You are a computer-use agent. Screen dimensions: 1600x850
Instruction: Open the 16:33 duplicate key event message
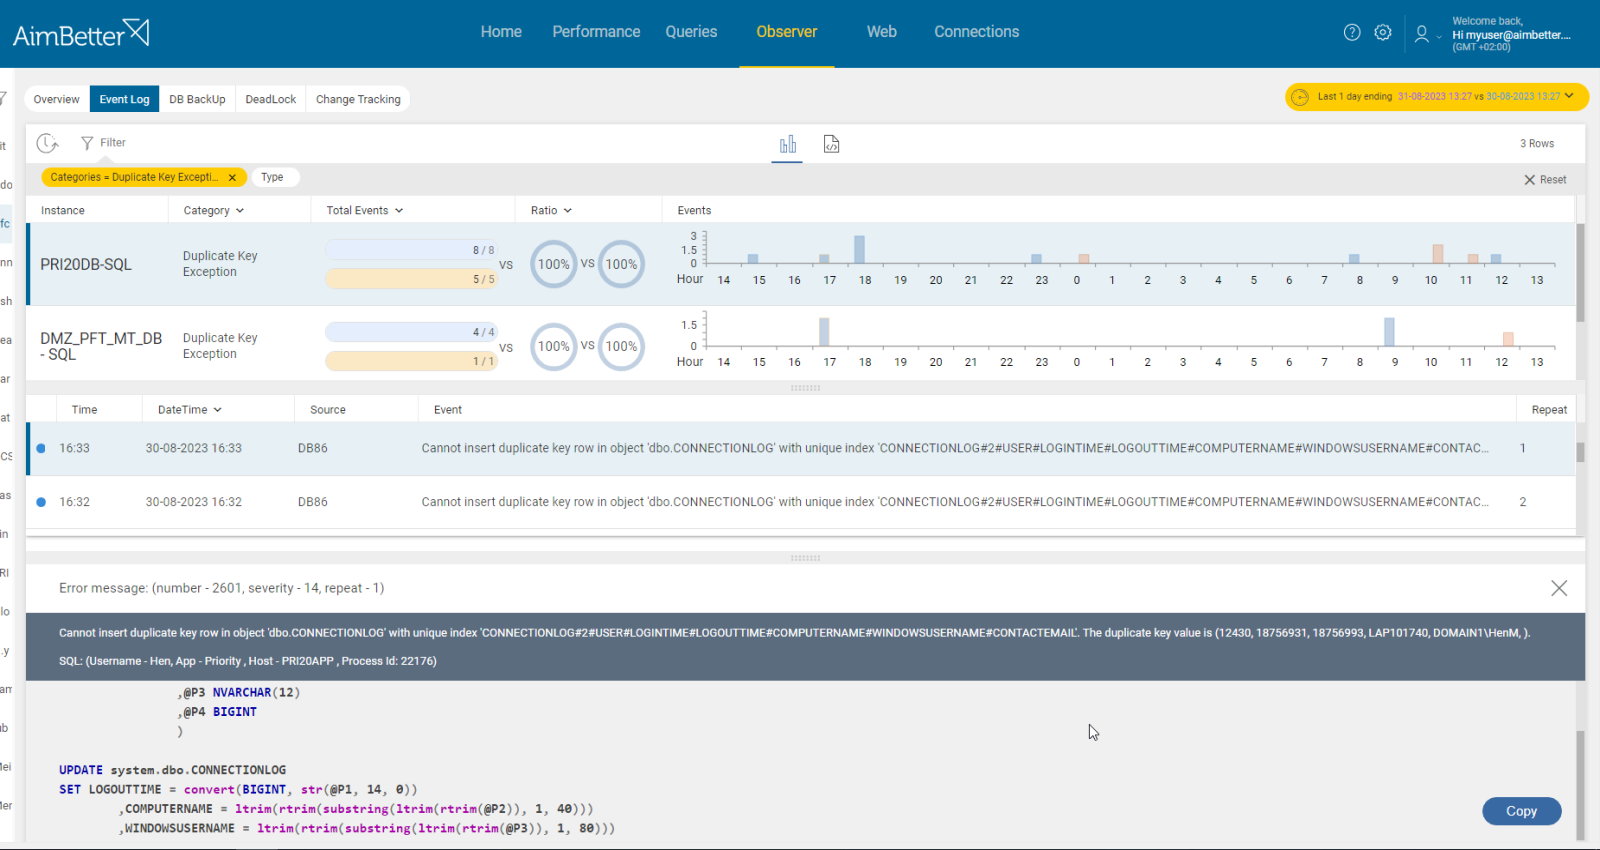pyautogui.click(x=955, y=448)
